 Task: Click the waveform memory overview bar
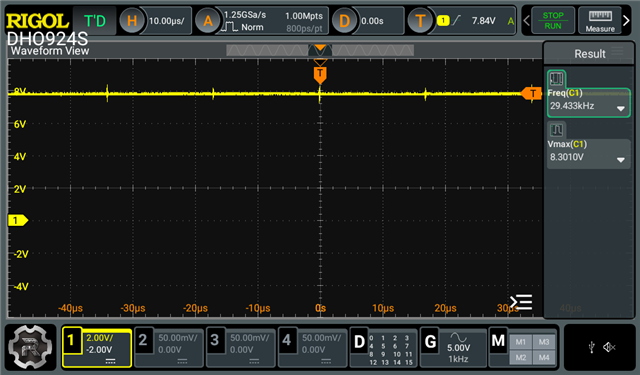(320, 50)
